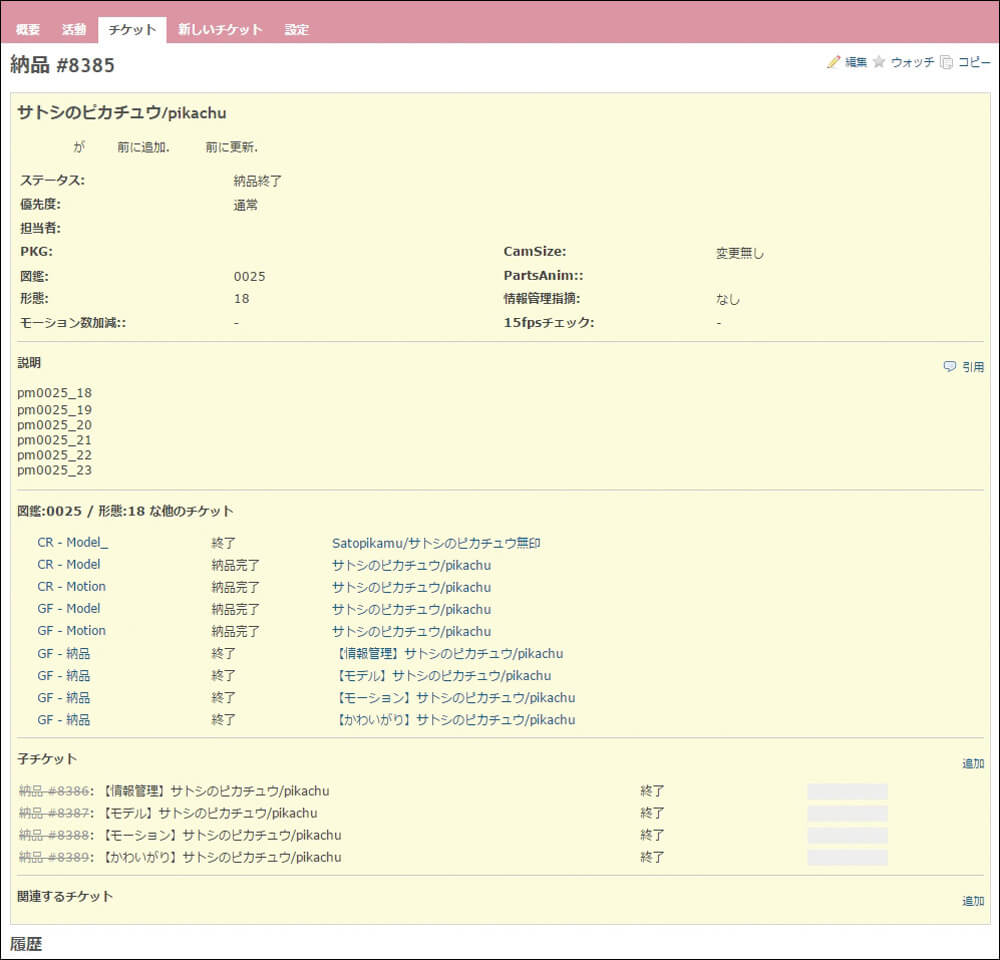Viewport: 1000px width, 960px height.
Task: Click progress bar of ticket #8386
Action: [847, 792]
